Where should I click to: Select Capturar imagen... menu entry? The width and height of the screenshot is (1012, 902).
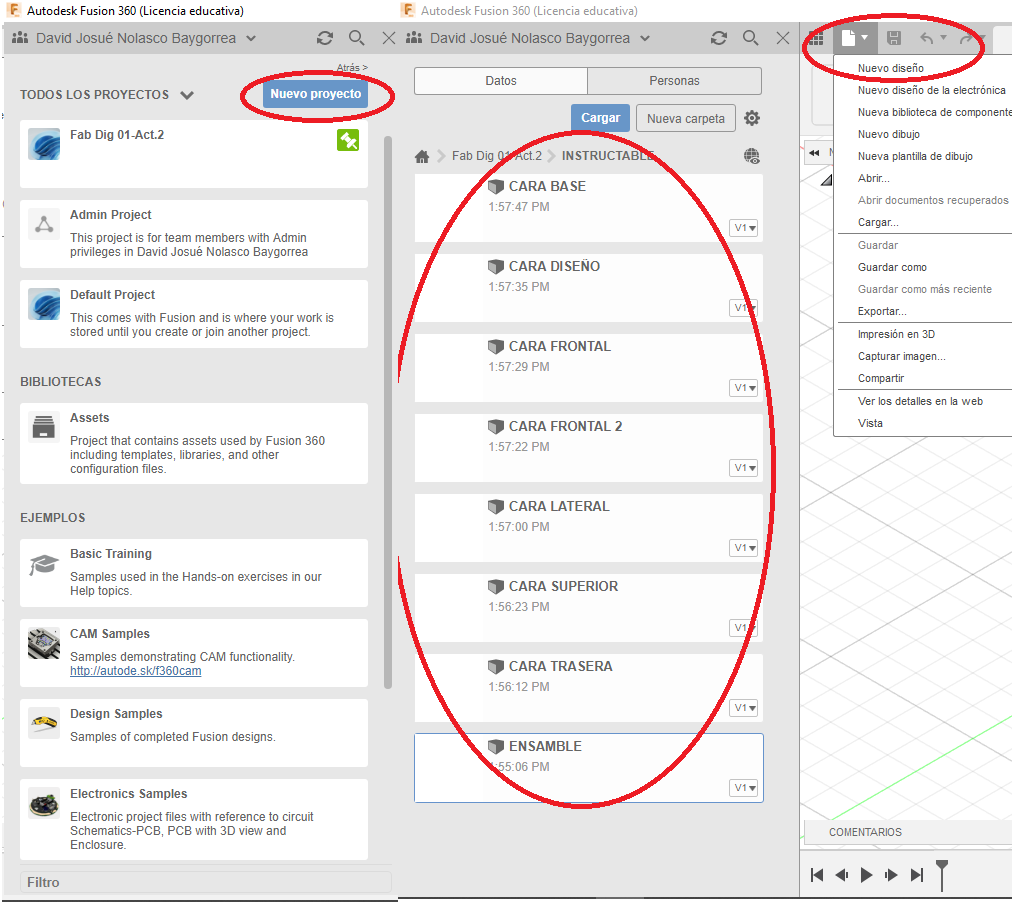point(902,356)
